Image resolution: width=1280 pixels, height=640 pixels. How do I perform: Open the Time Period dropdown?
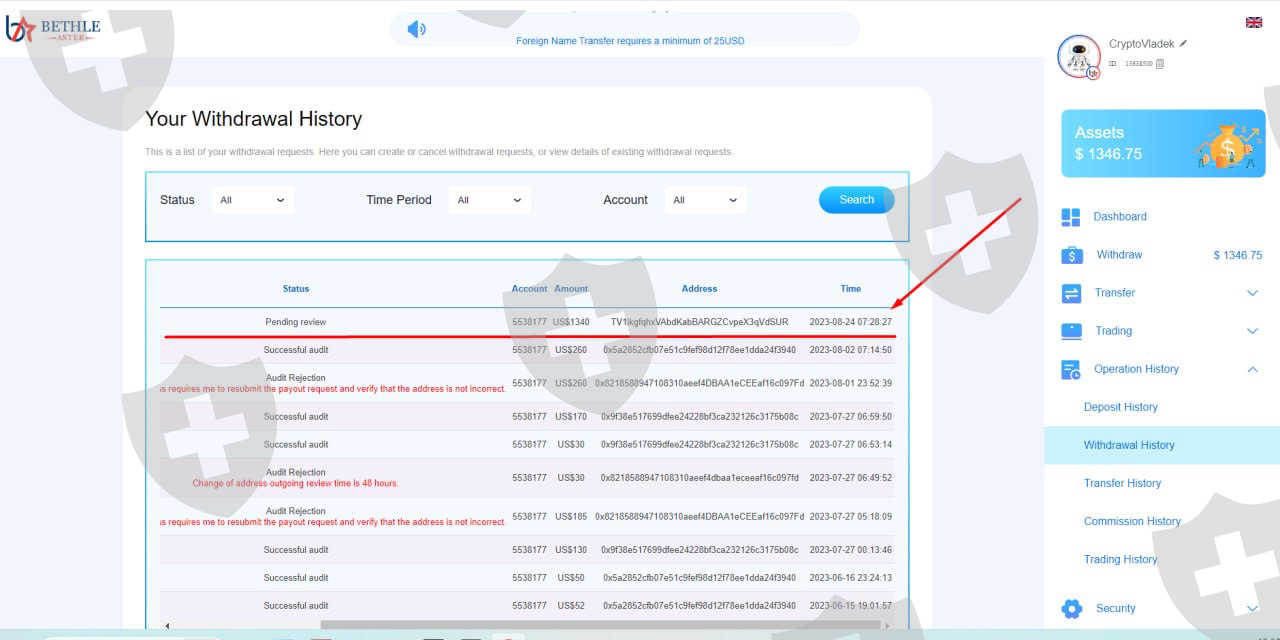tap(489, 200)
